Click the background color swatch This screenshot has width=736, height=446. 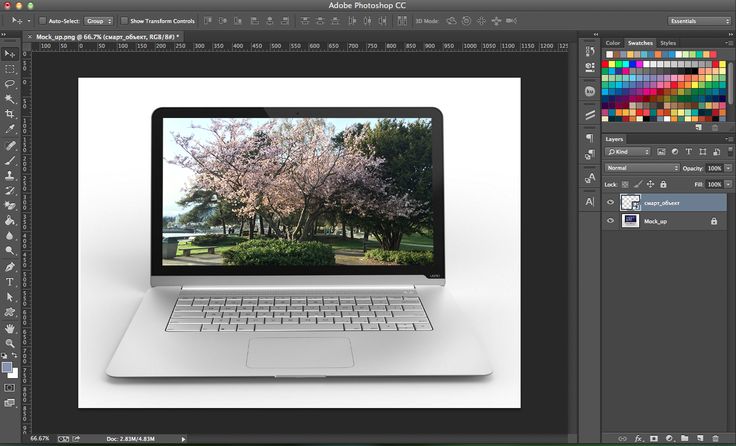click(x=15, y=374)
